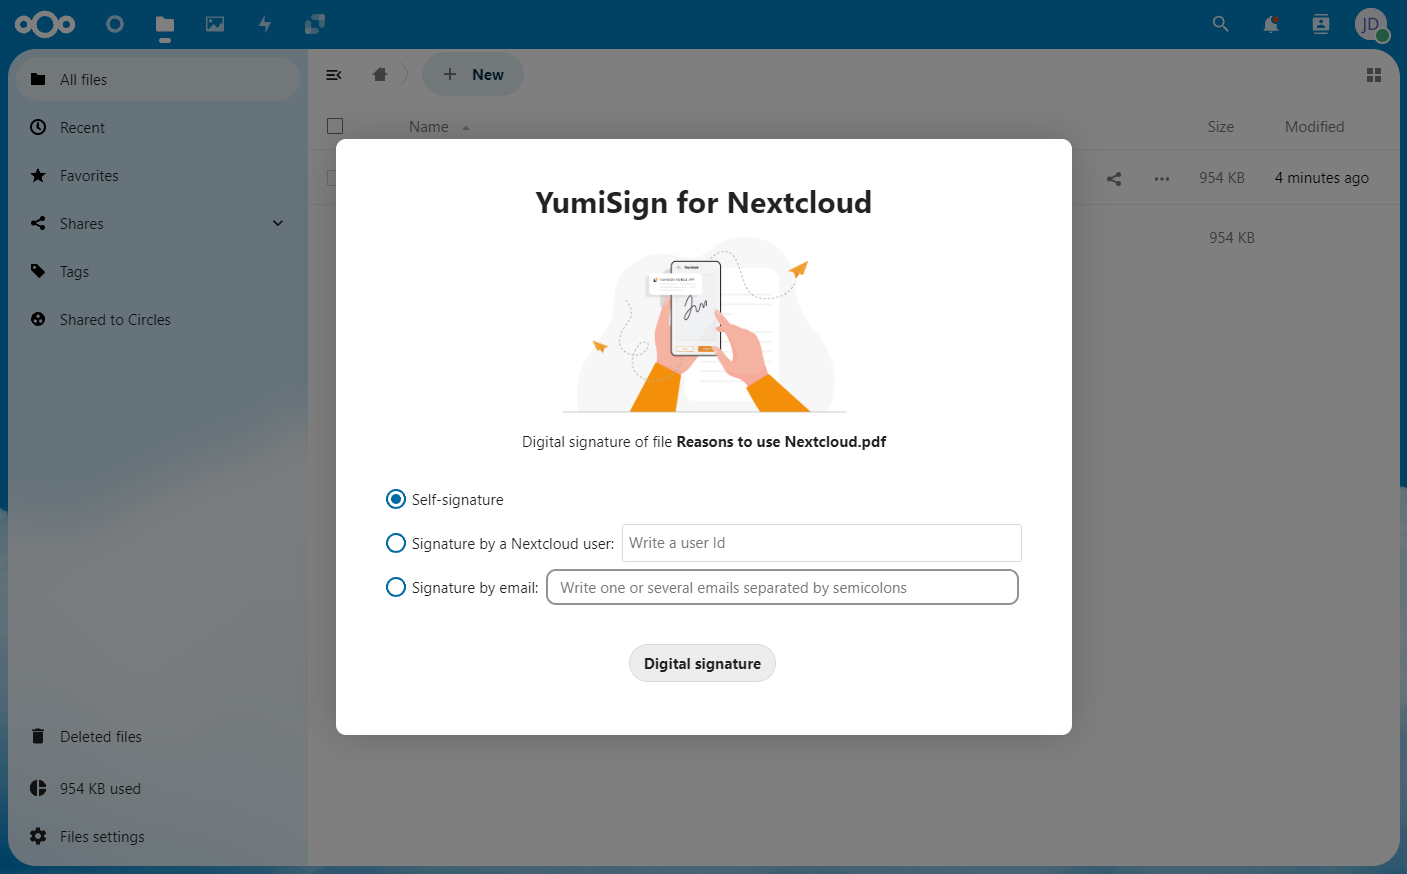Viewport: 1407px width, 874px height.
Task: Switch to grid view icon
Action: coord(1374,75)
